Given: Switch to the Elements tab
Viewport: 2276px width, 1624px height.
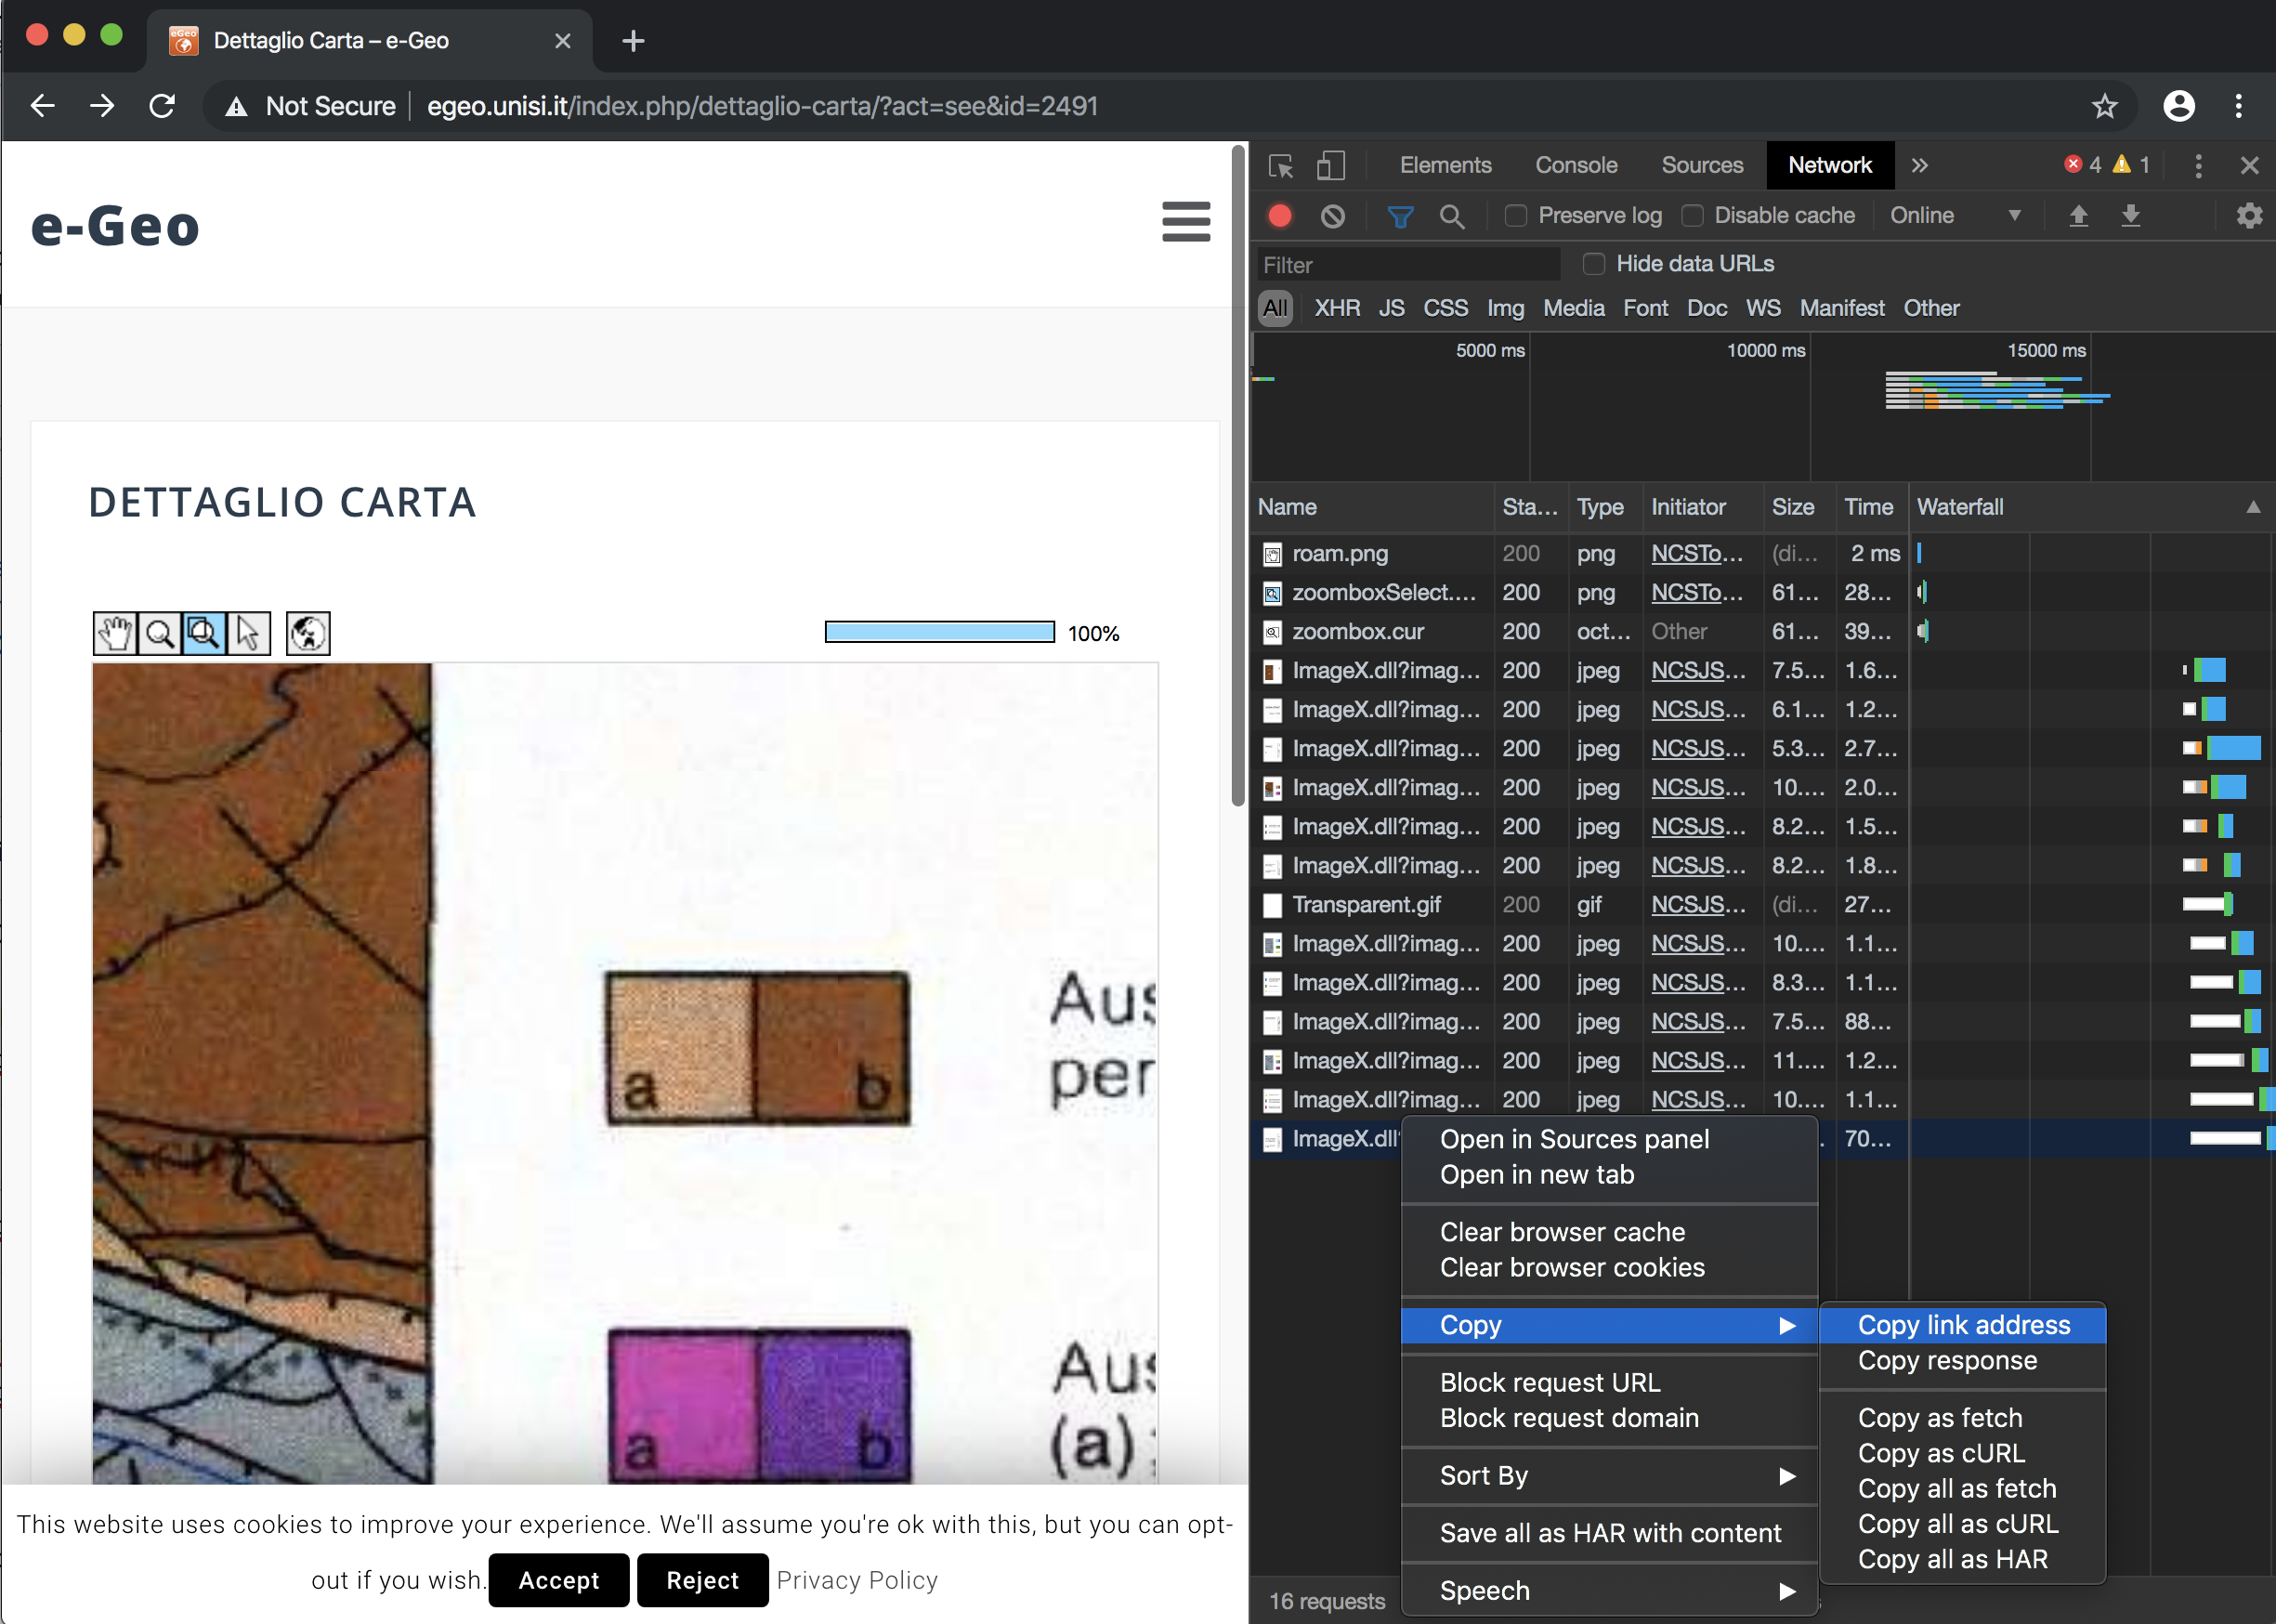Looking at the screenshot, I should pos(1445,165).
